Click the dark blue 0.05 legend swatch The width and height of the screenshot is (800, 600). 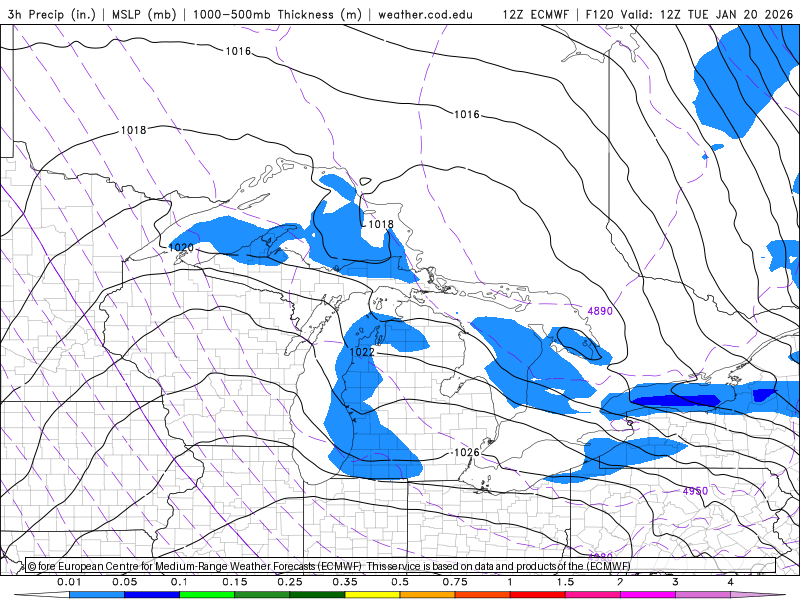(152, 595)
